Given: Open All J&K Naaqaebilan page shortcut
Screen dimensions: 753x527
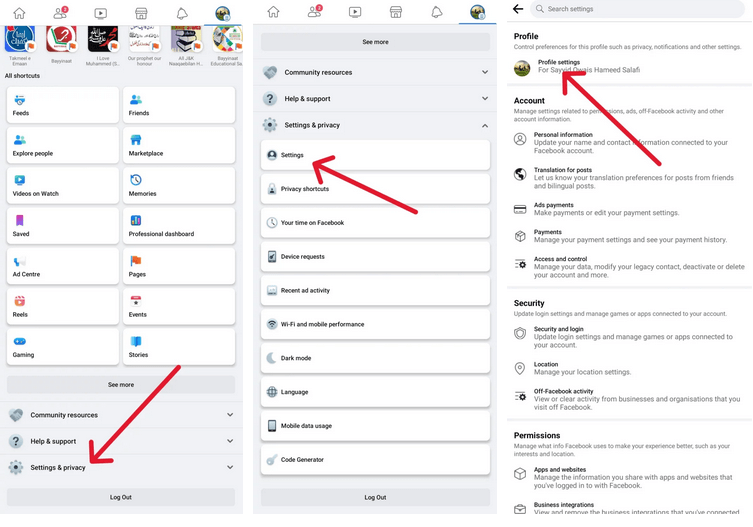Looking at the screenshot, I should (186, 46).
